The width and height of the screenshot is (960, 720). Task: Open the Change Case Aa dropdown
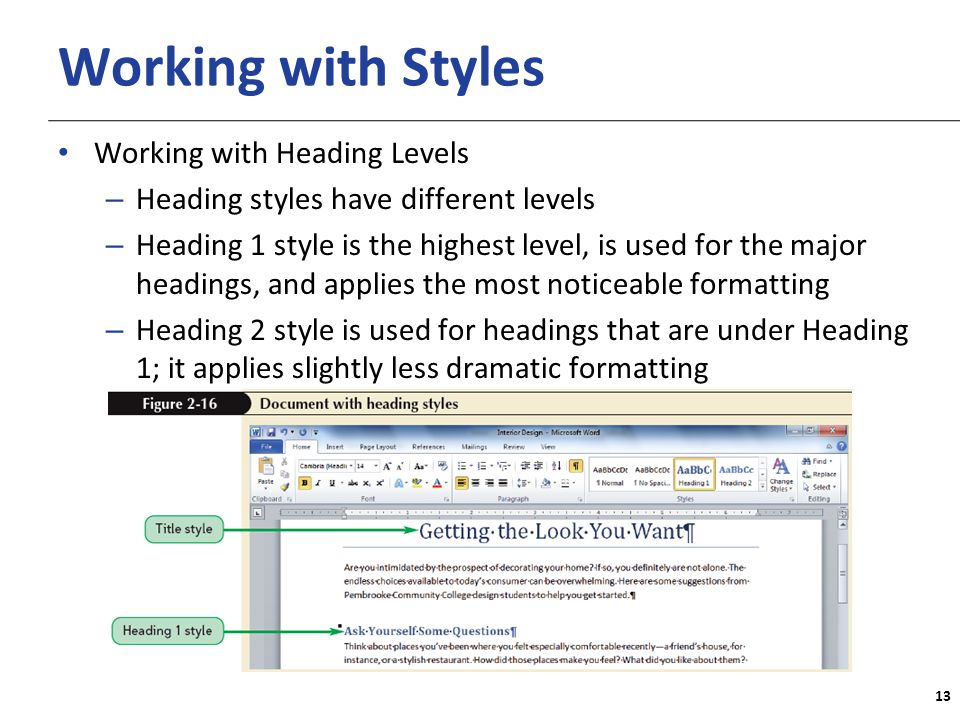pyautogui.click(x=420, y=467)
